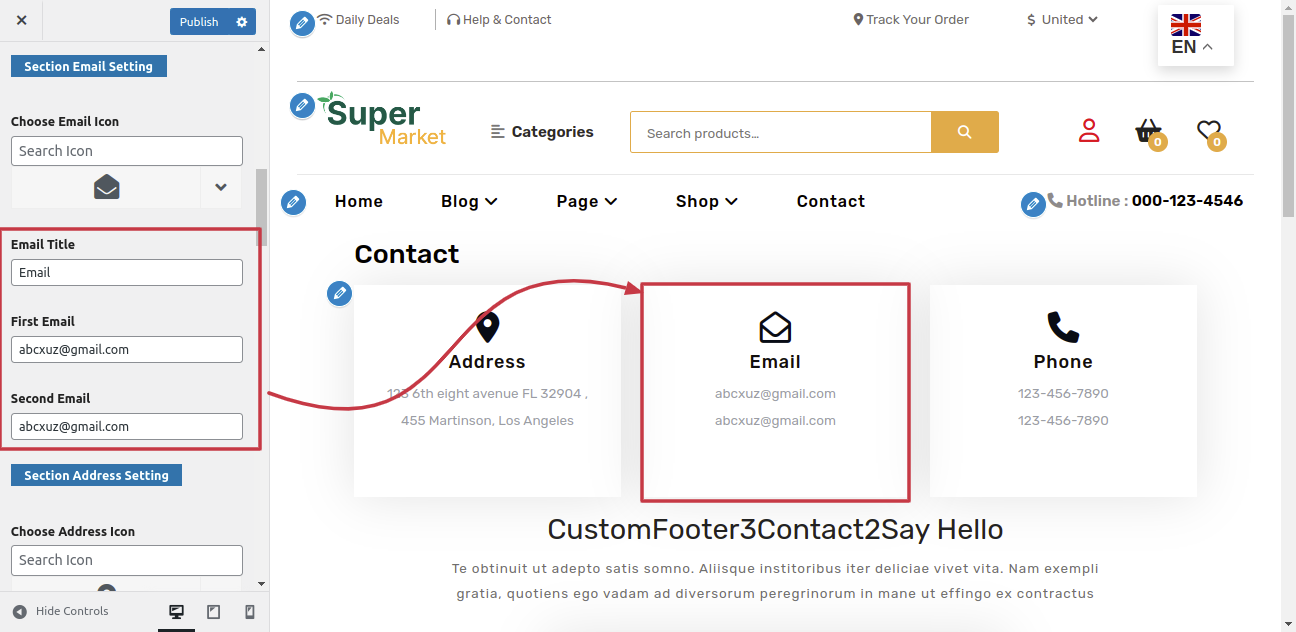Click the search magnifier button
Image resolution: width=1296 pixels, height=632 pixels.
click(964, 132)
